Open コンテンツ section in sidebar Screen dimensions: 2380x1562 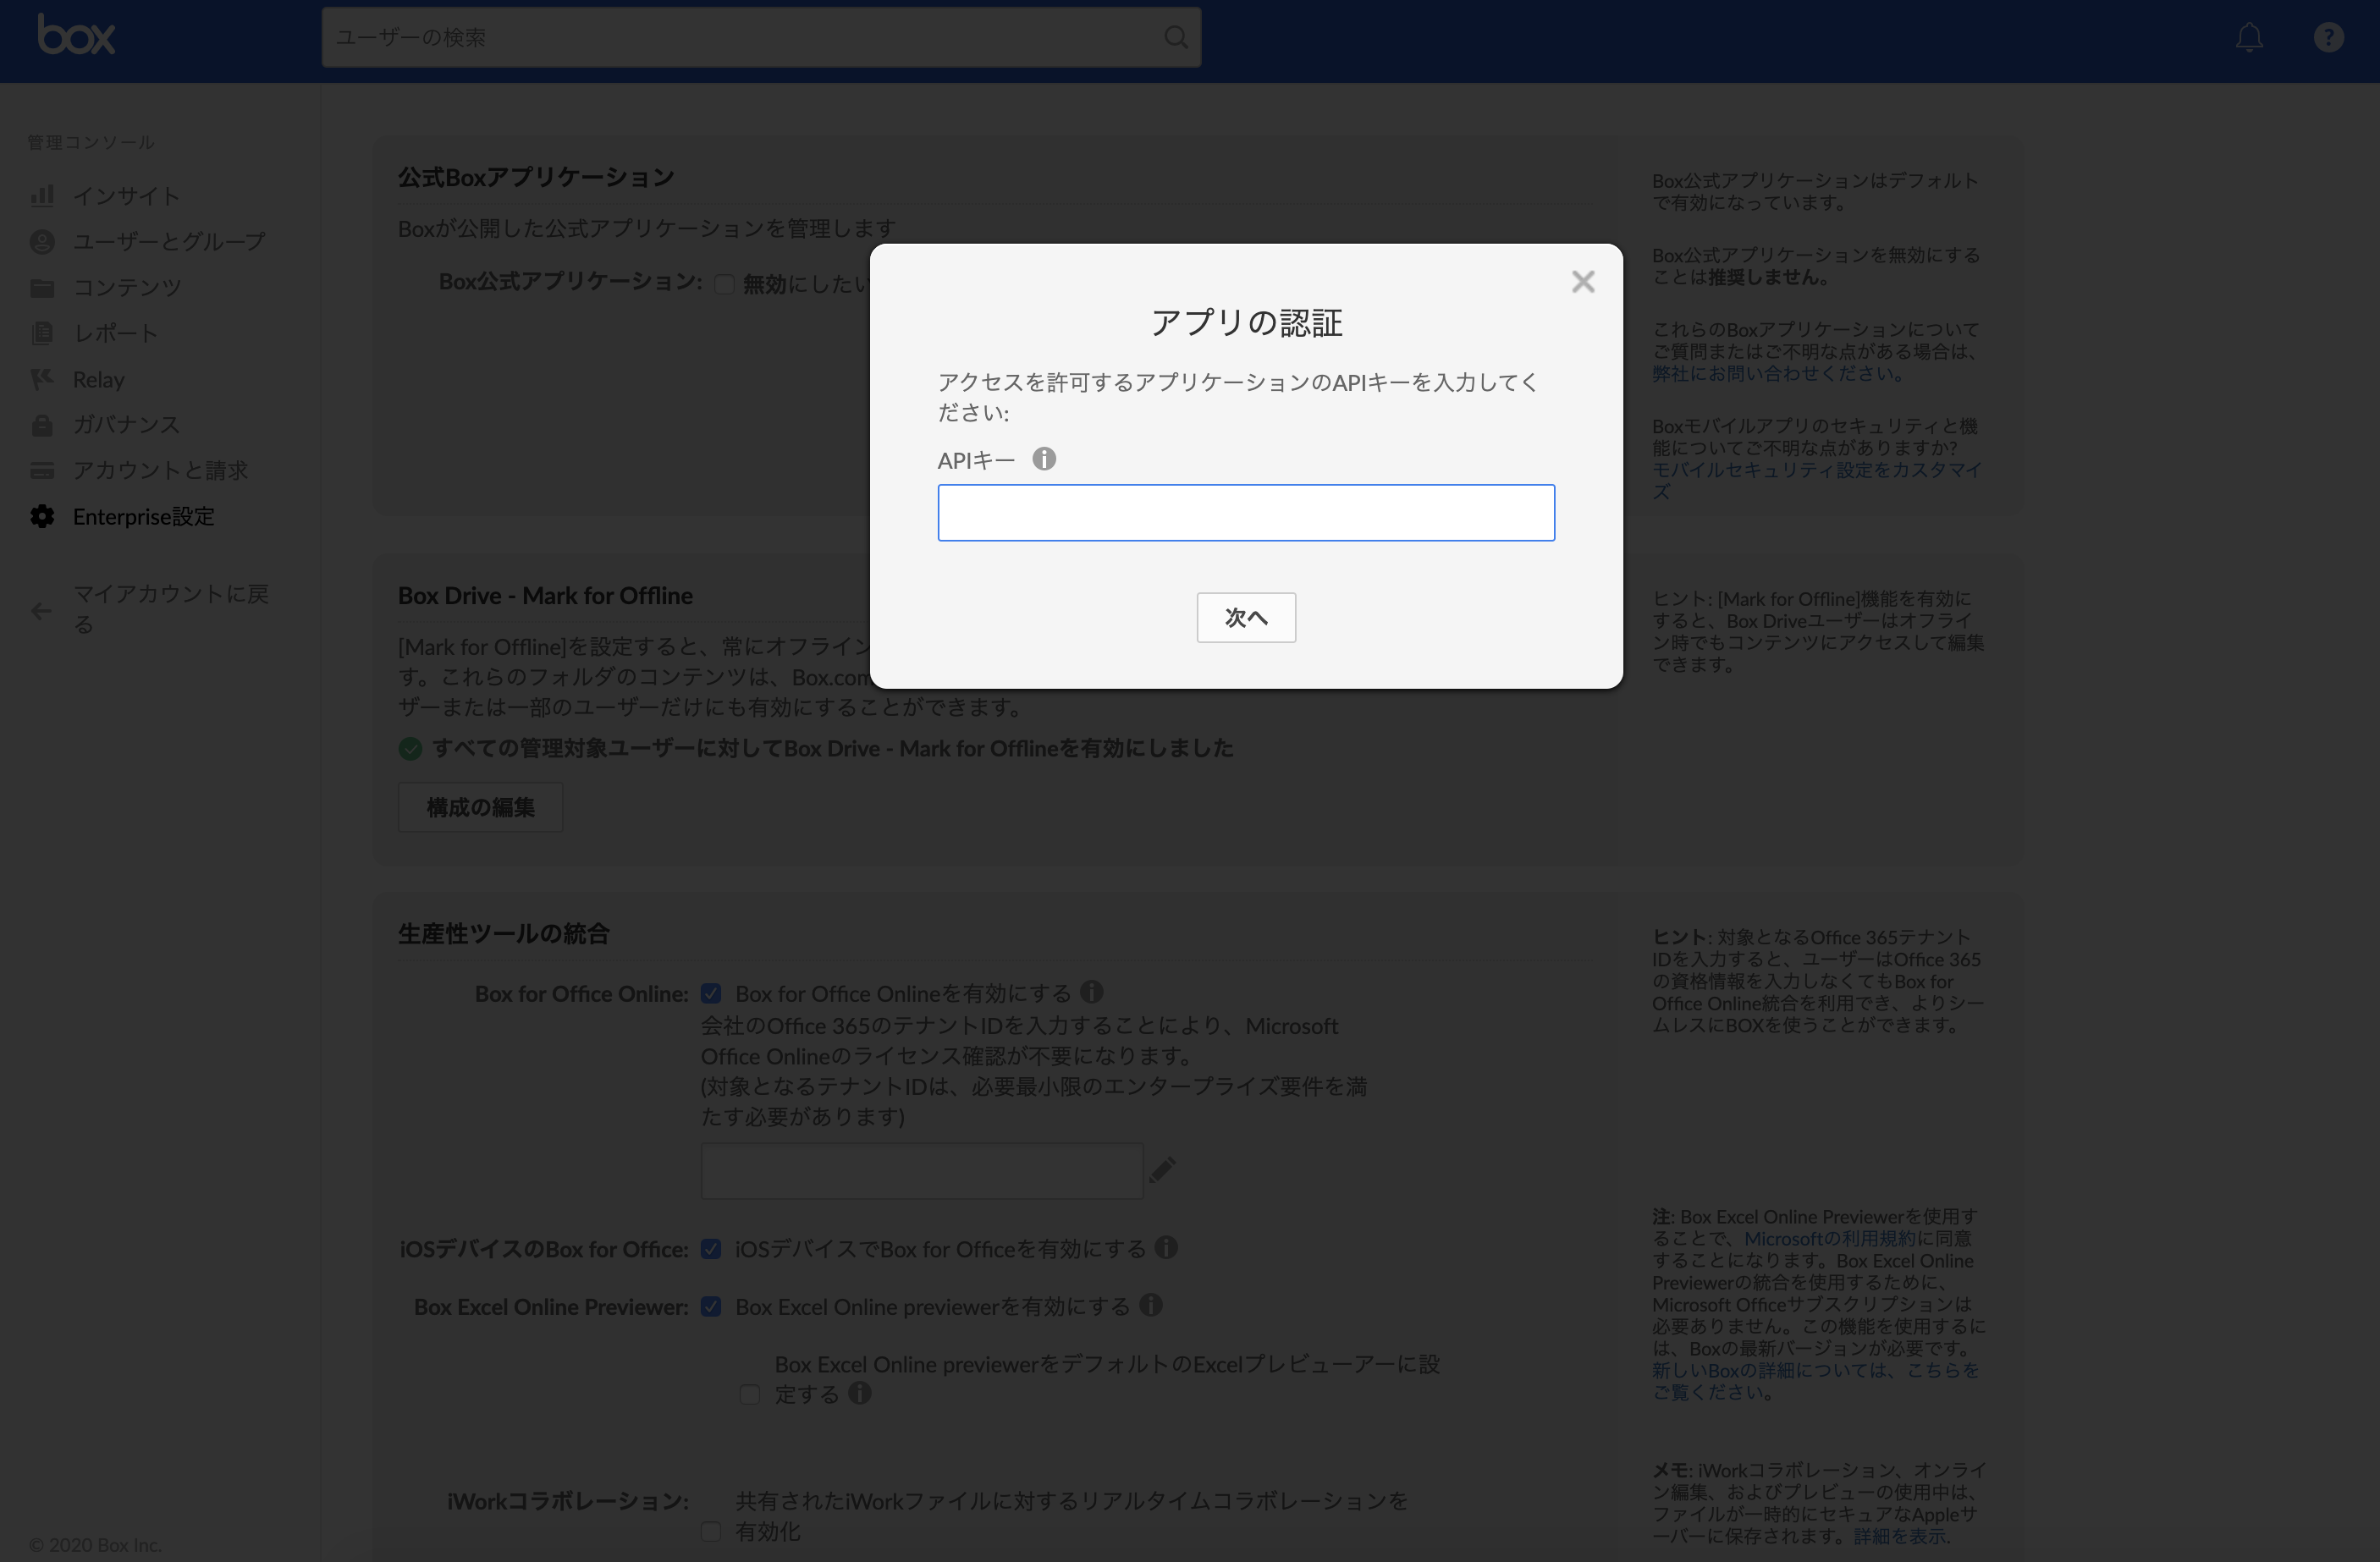(x=125, y=287)
